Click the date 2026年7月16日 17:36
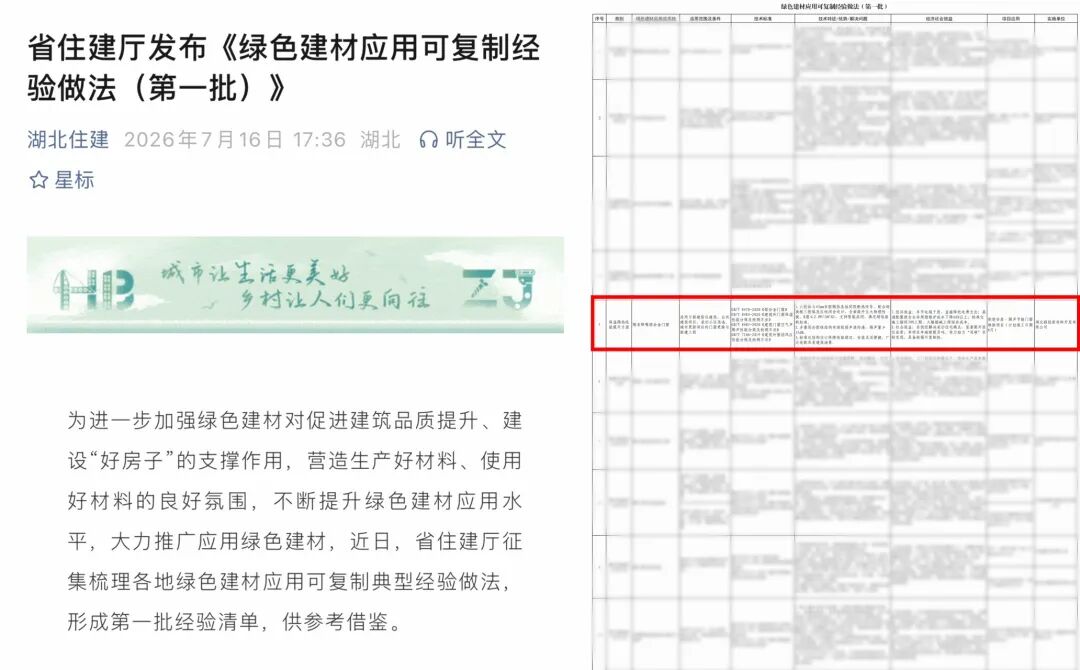The width and height of the screenshot is (1080, 670). click(x=235, y=140)
